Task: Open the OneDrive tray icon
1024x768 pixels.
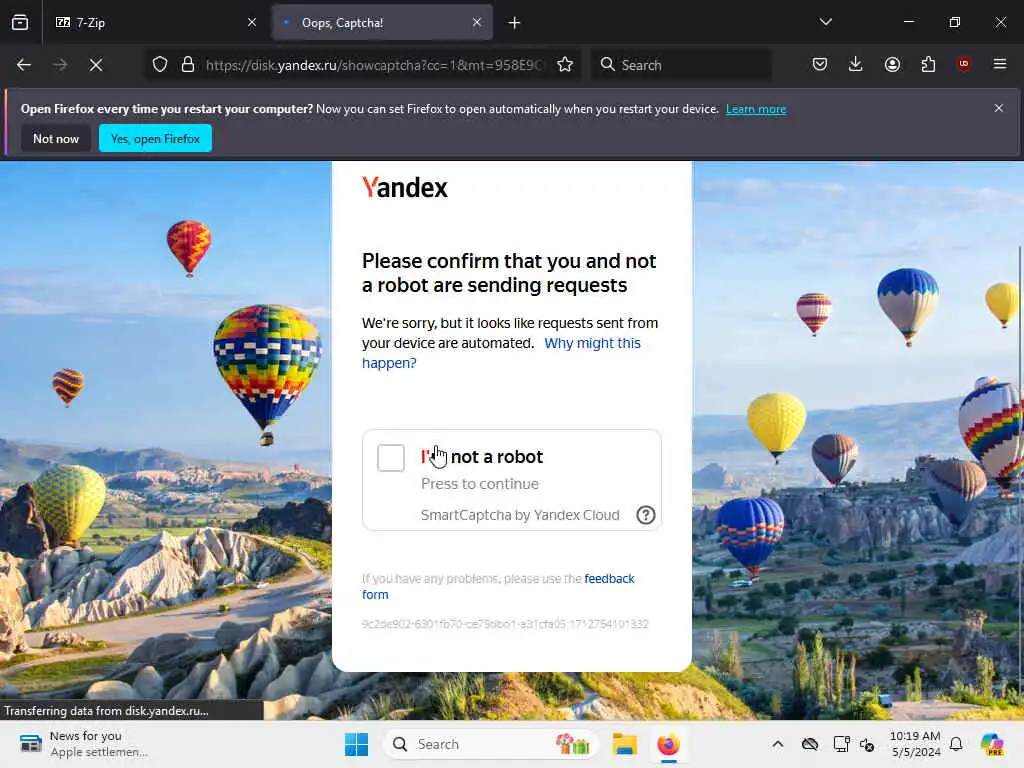Action: coord(810,744)
